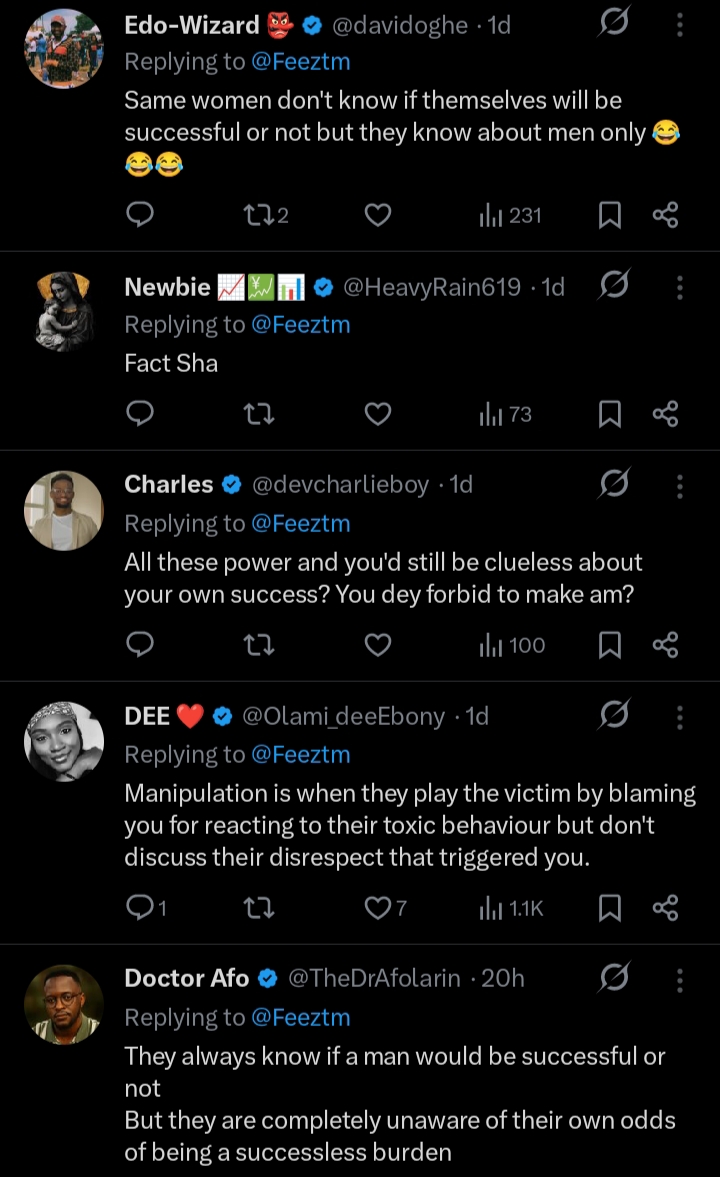Share DEE's tweet about manipulation

pyautogui.click(x=665, y=907)
